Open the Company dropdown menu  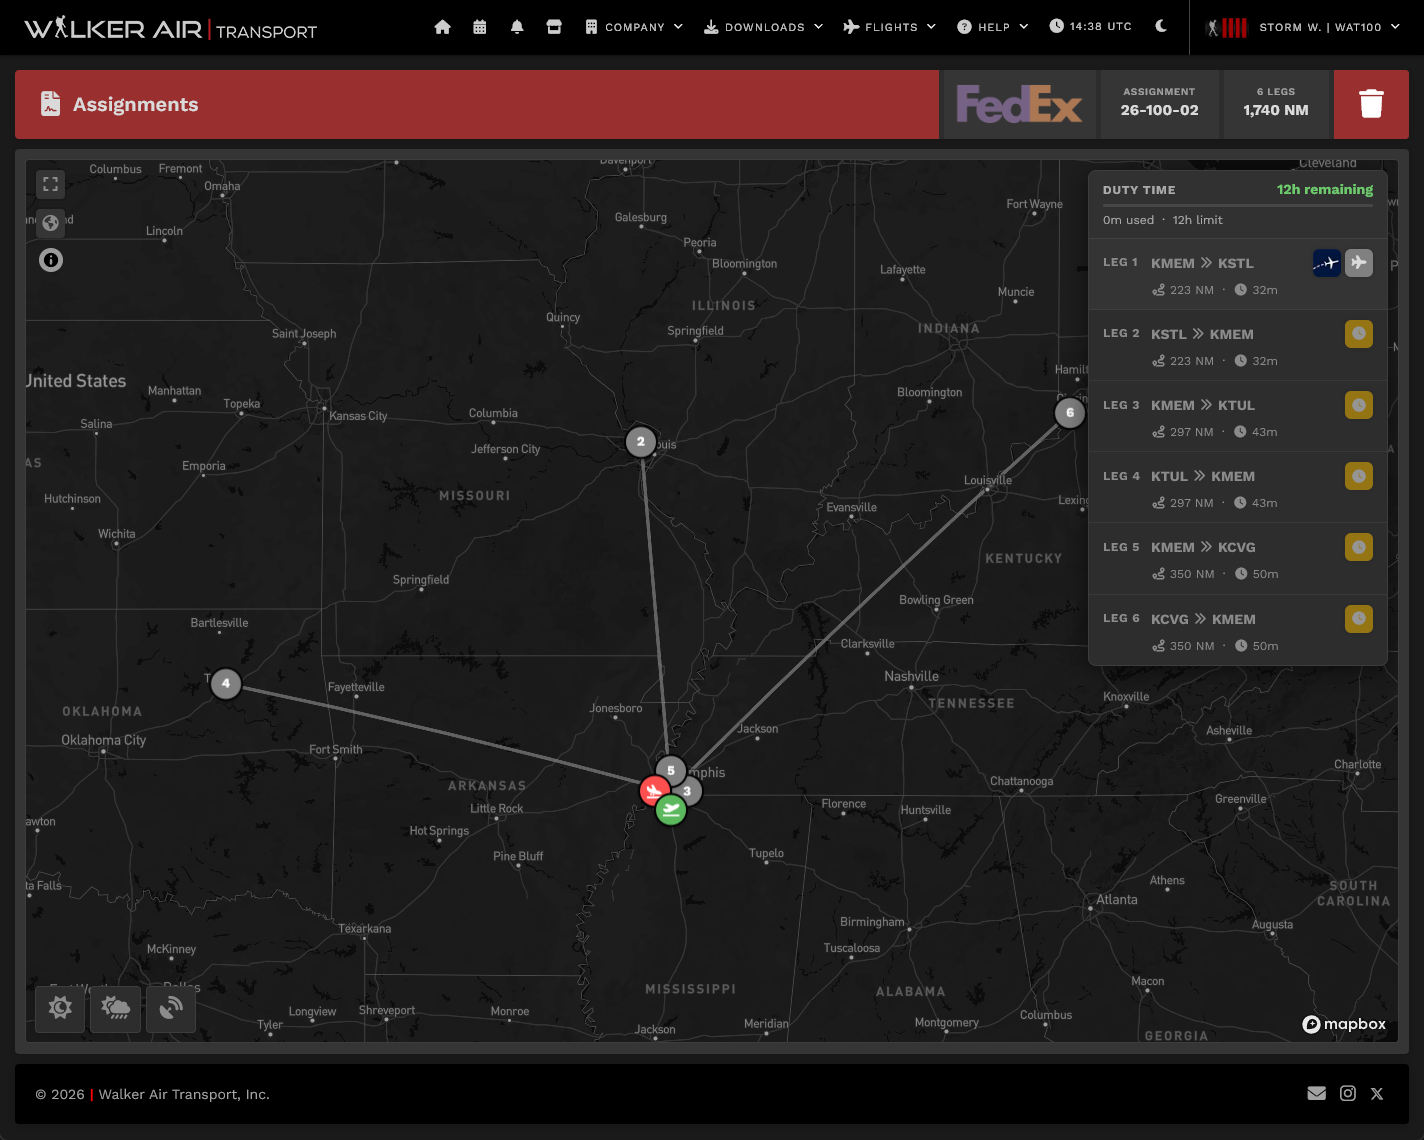click(634, 27)
